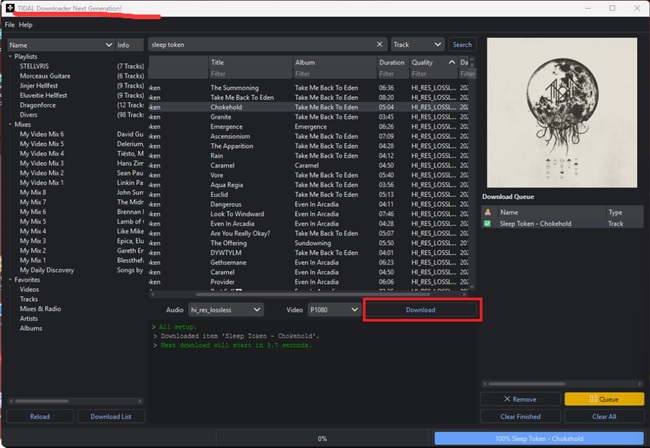The image size is (650, 448).
Task: Open Albums under Favorites
Action: tap(31, 328)
